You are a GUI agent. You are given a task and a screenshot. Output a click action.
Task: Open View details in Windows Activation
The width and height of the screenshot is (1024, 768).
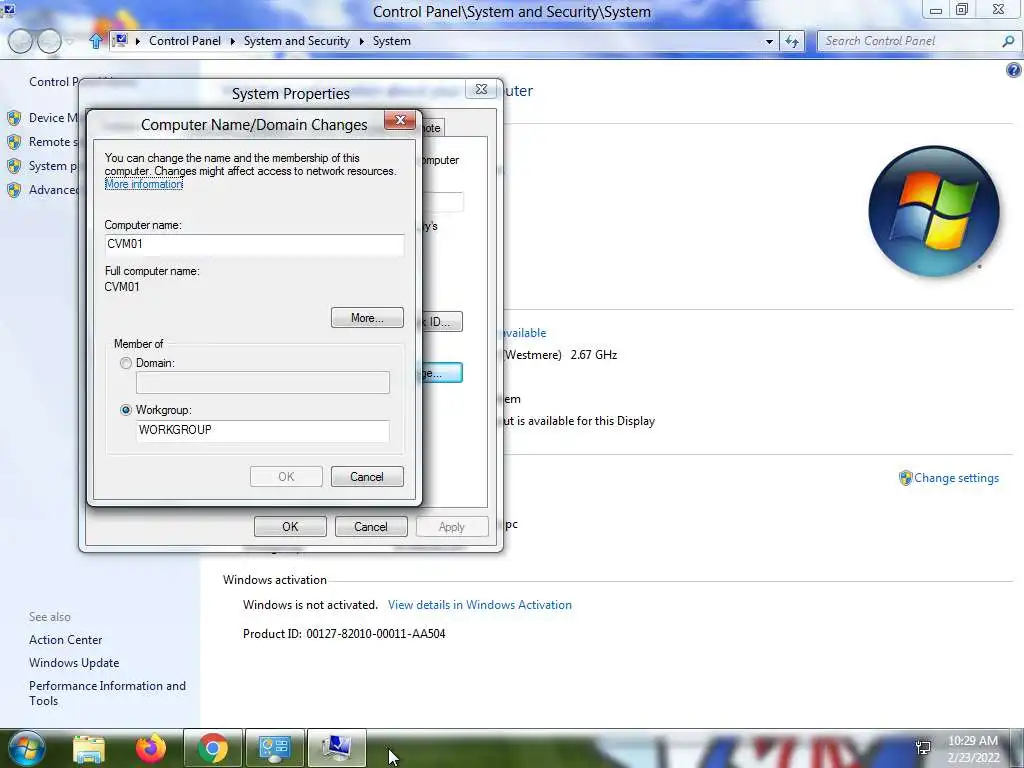click(479, 605)
